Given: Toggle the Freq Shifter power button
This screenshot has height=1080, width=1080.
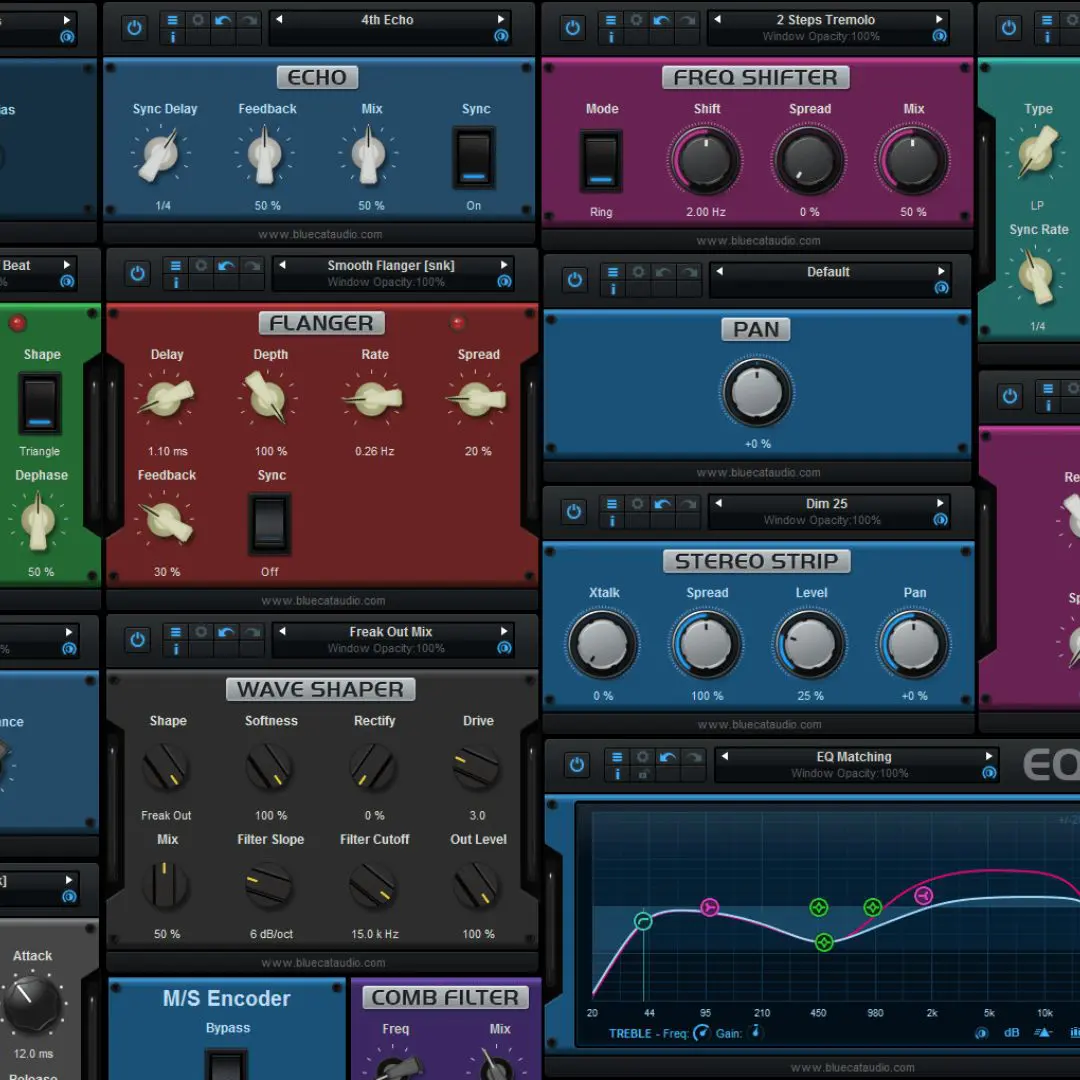Looking at the screenshot, I should click(572, 28).
